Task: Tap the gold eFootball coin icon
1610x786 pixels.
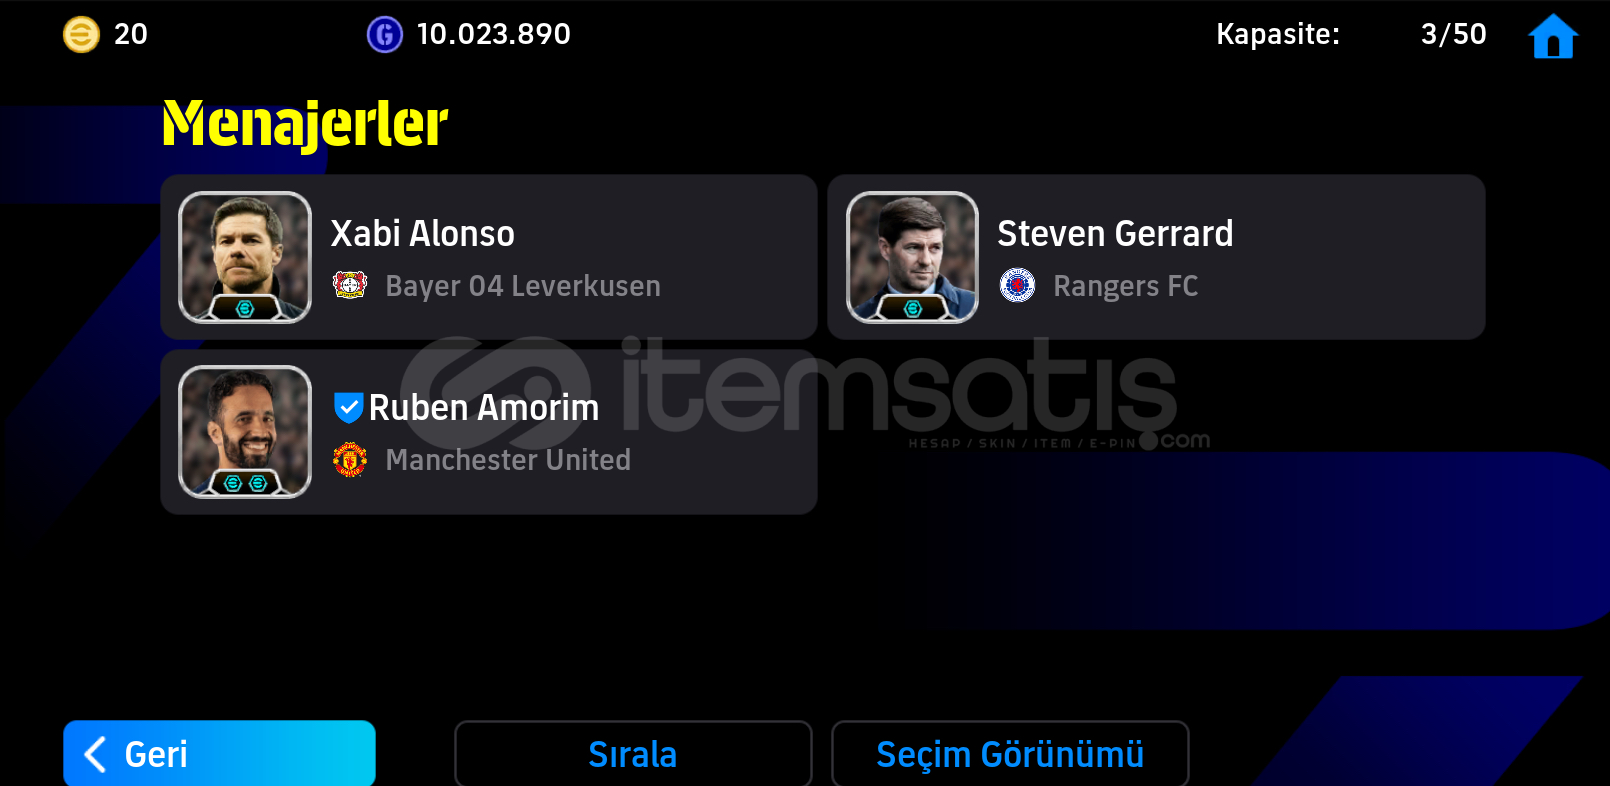Action: coord(81,35)
